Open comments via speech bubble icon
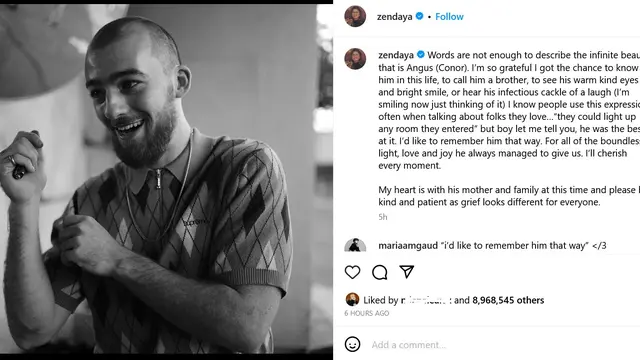The height and width of the screenshot is (360, 640). 380,272
